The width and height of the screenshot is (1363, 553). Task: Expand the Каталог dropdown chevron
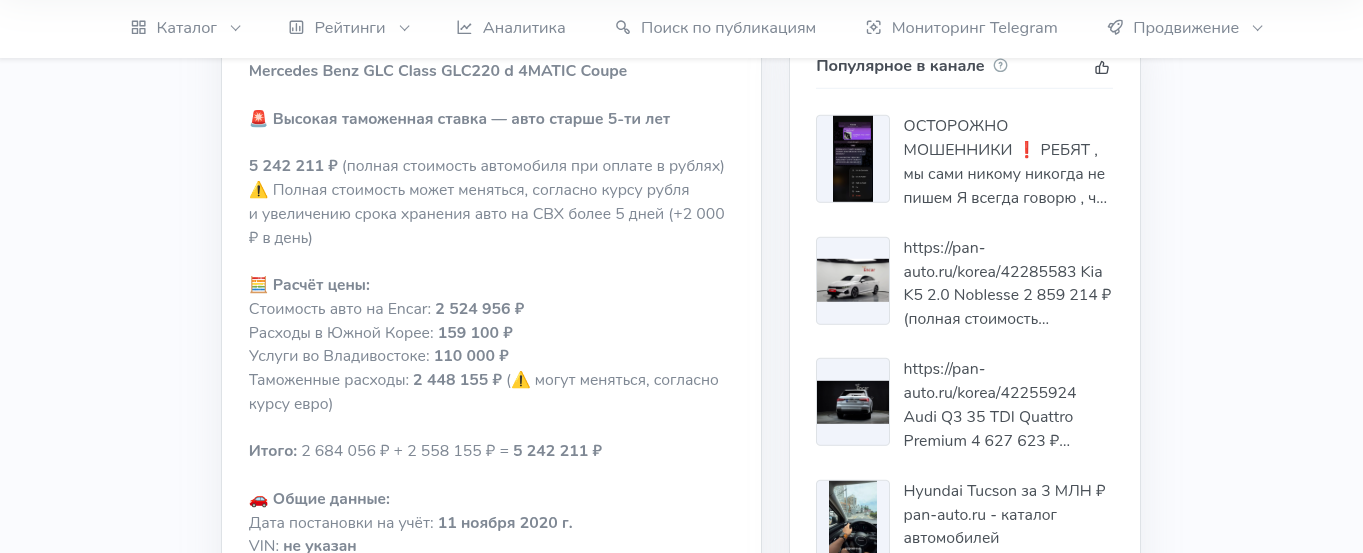(236, 28)
